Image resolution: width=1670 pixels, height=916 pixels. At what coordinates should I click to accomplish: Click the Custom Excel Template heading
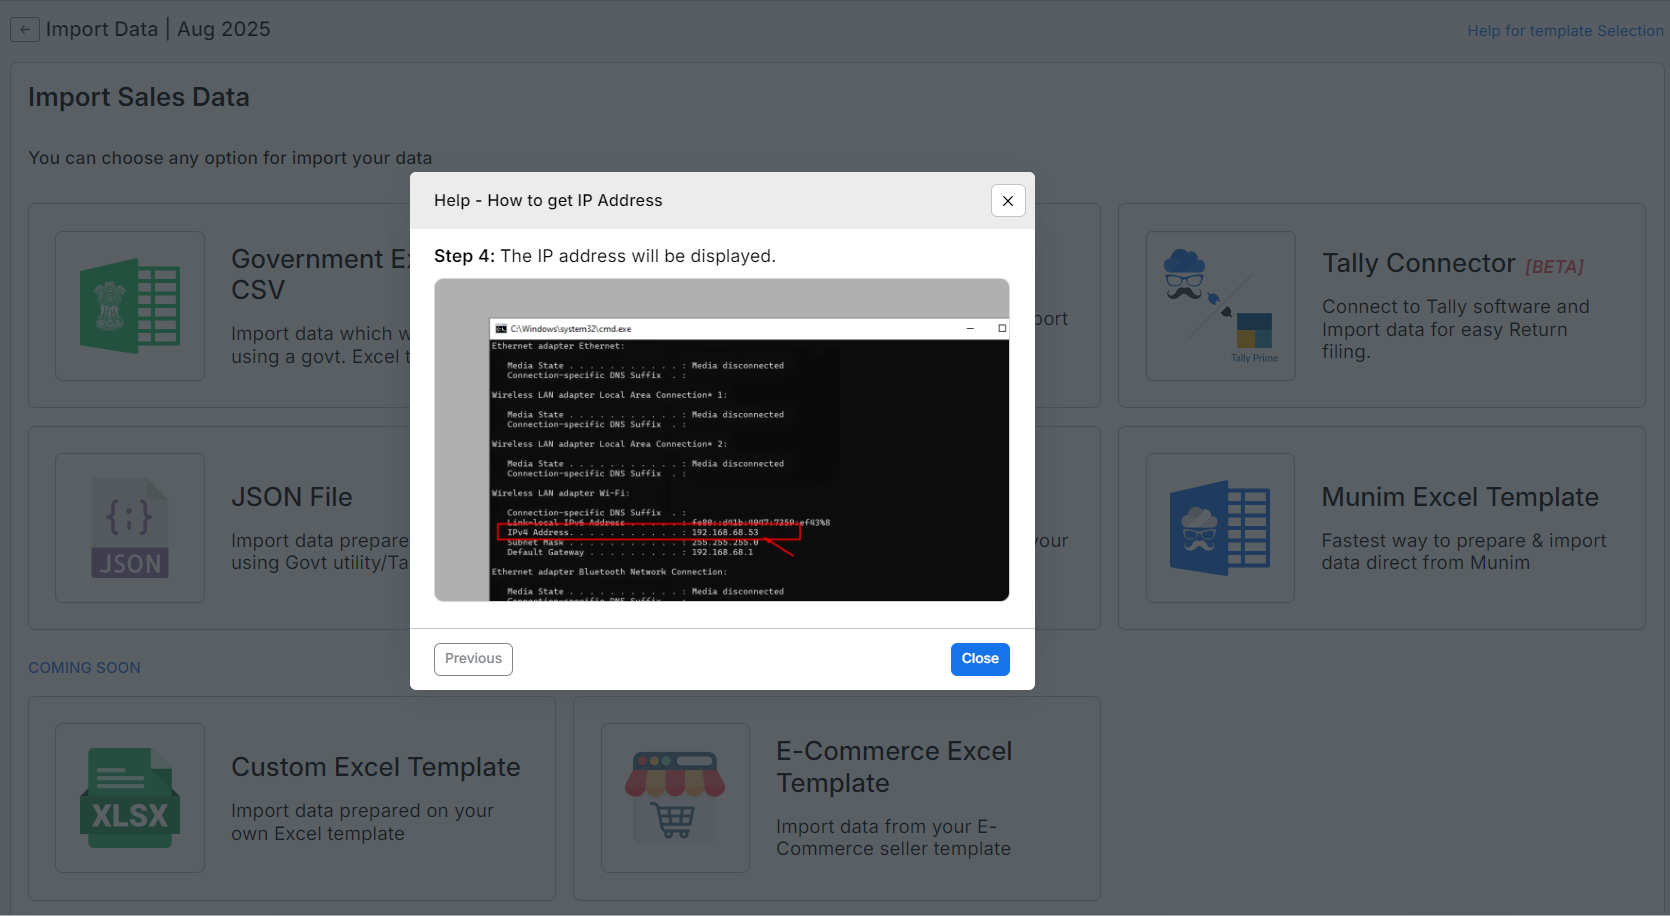(x=375, y=767)
